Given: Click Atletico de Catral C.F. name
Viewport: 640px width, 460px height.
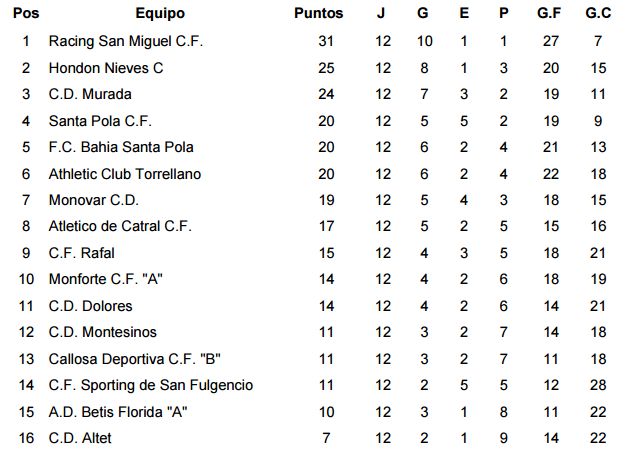Looking at the screenshot, I should pos(119,227).
